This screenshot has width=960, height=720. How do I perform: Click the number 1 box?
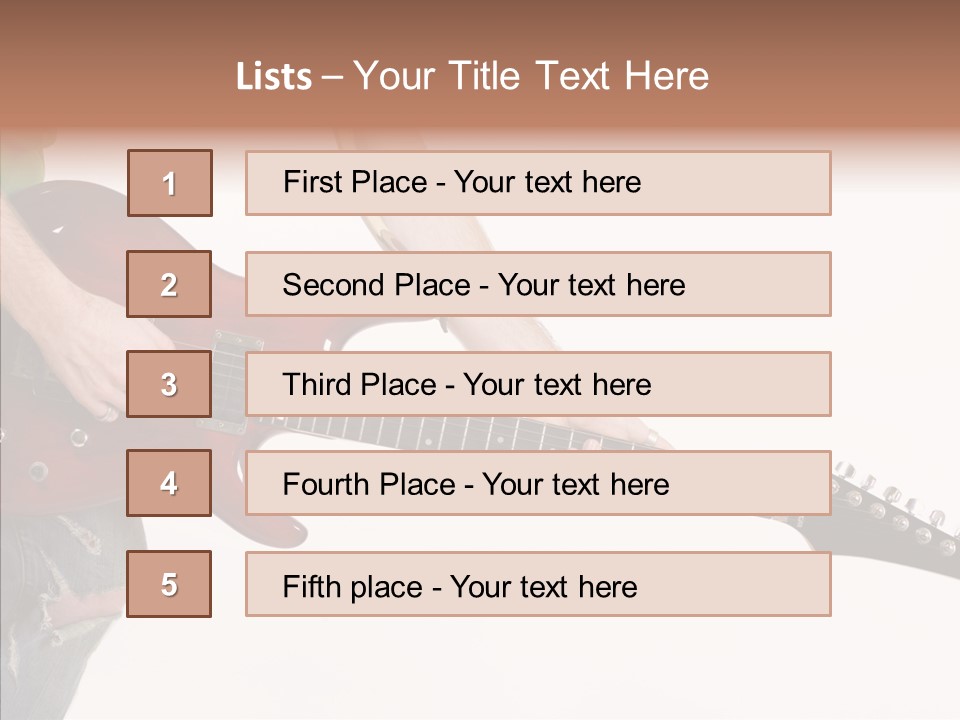170,183
